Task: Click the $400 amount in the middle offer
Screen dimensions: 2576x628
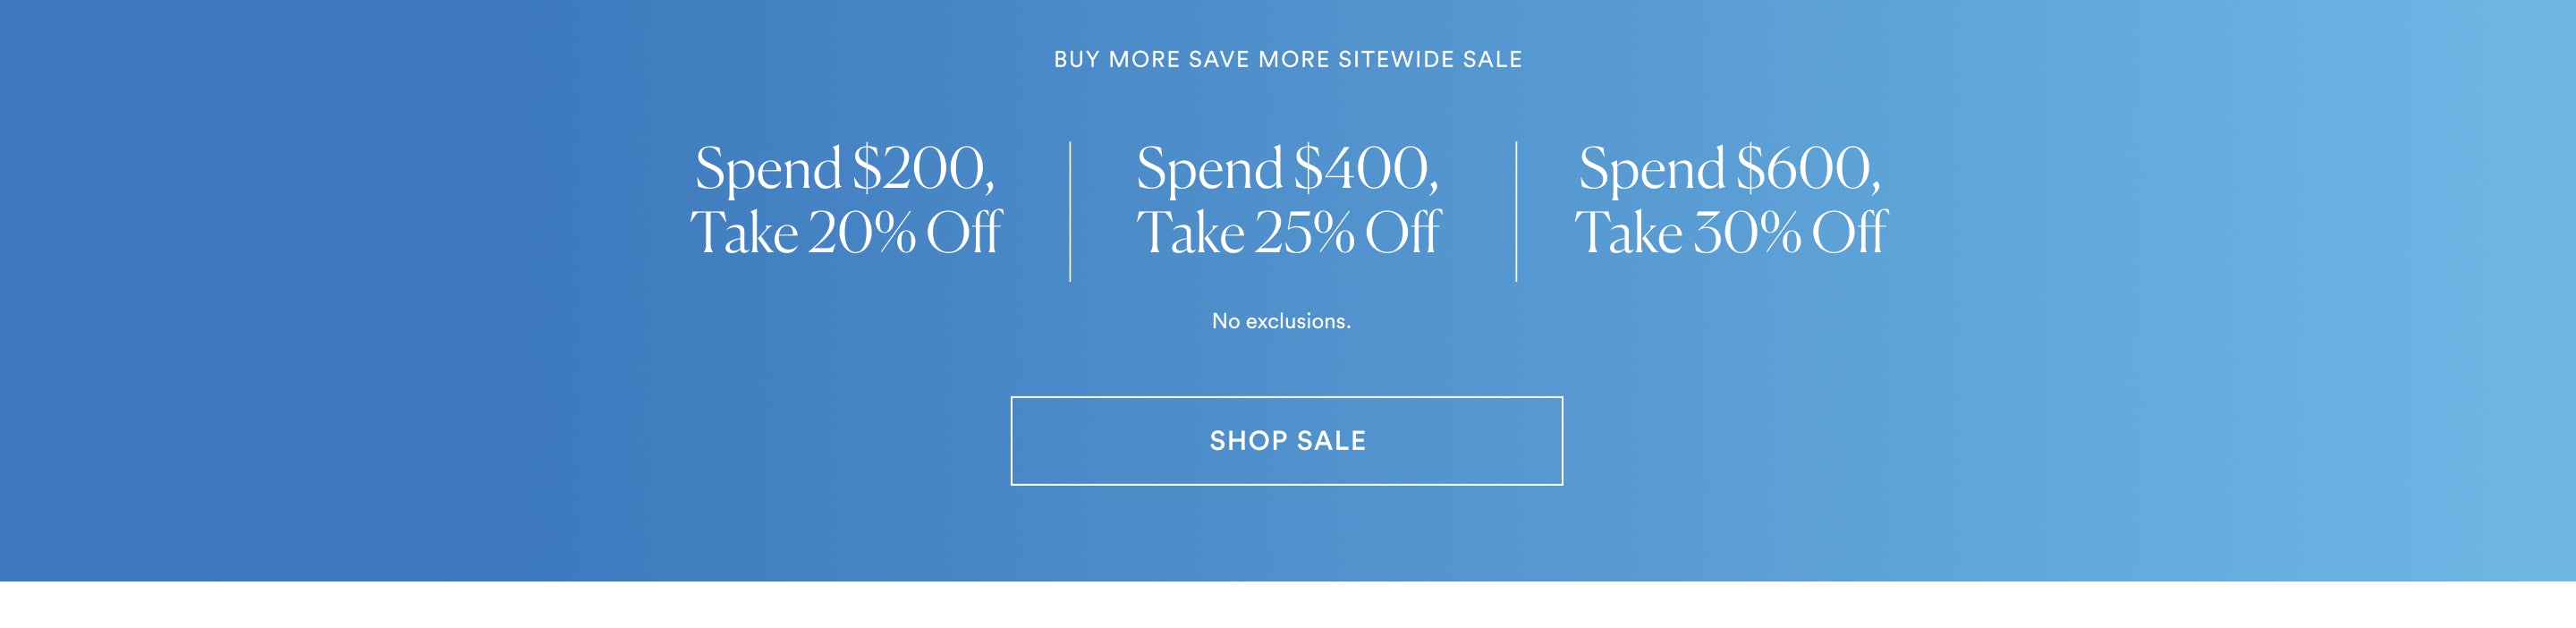Action: 1362,168
